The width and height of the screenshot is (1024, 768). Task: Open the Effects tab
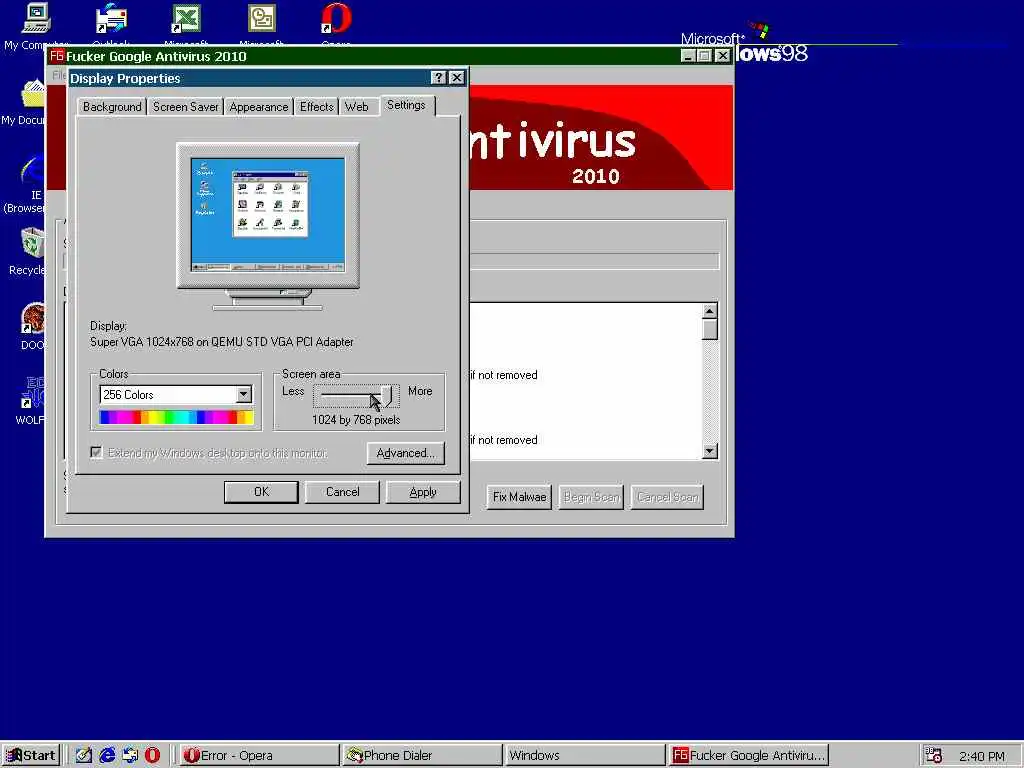point(317,107)
